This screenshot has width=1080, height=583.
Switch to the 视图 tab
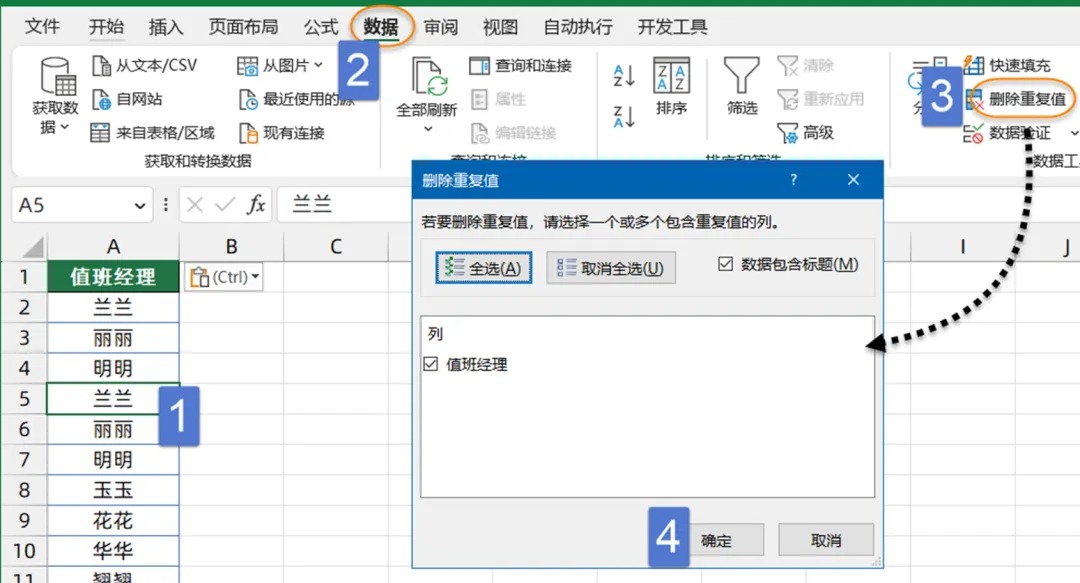click(500, 27)
